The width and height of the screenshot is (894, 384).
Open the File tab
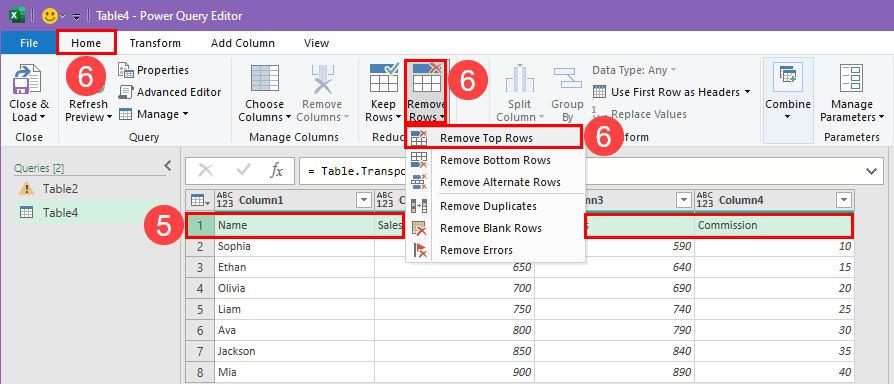coord(29,43)
